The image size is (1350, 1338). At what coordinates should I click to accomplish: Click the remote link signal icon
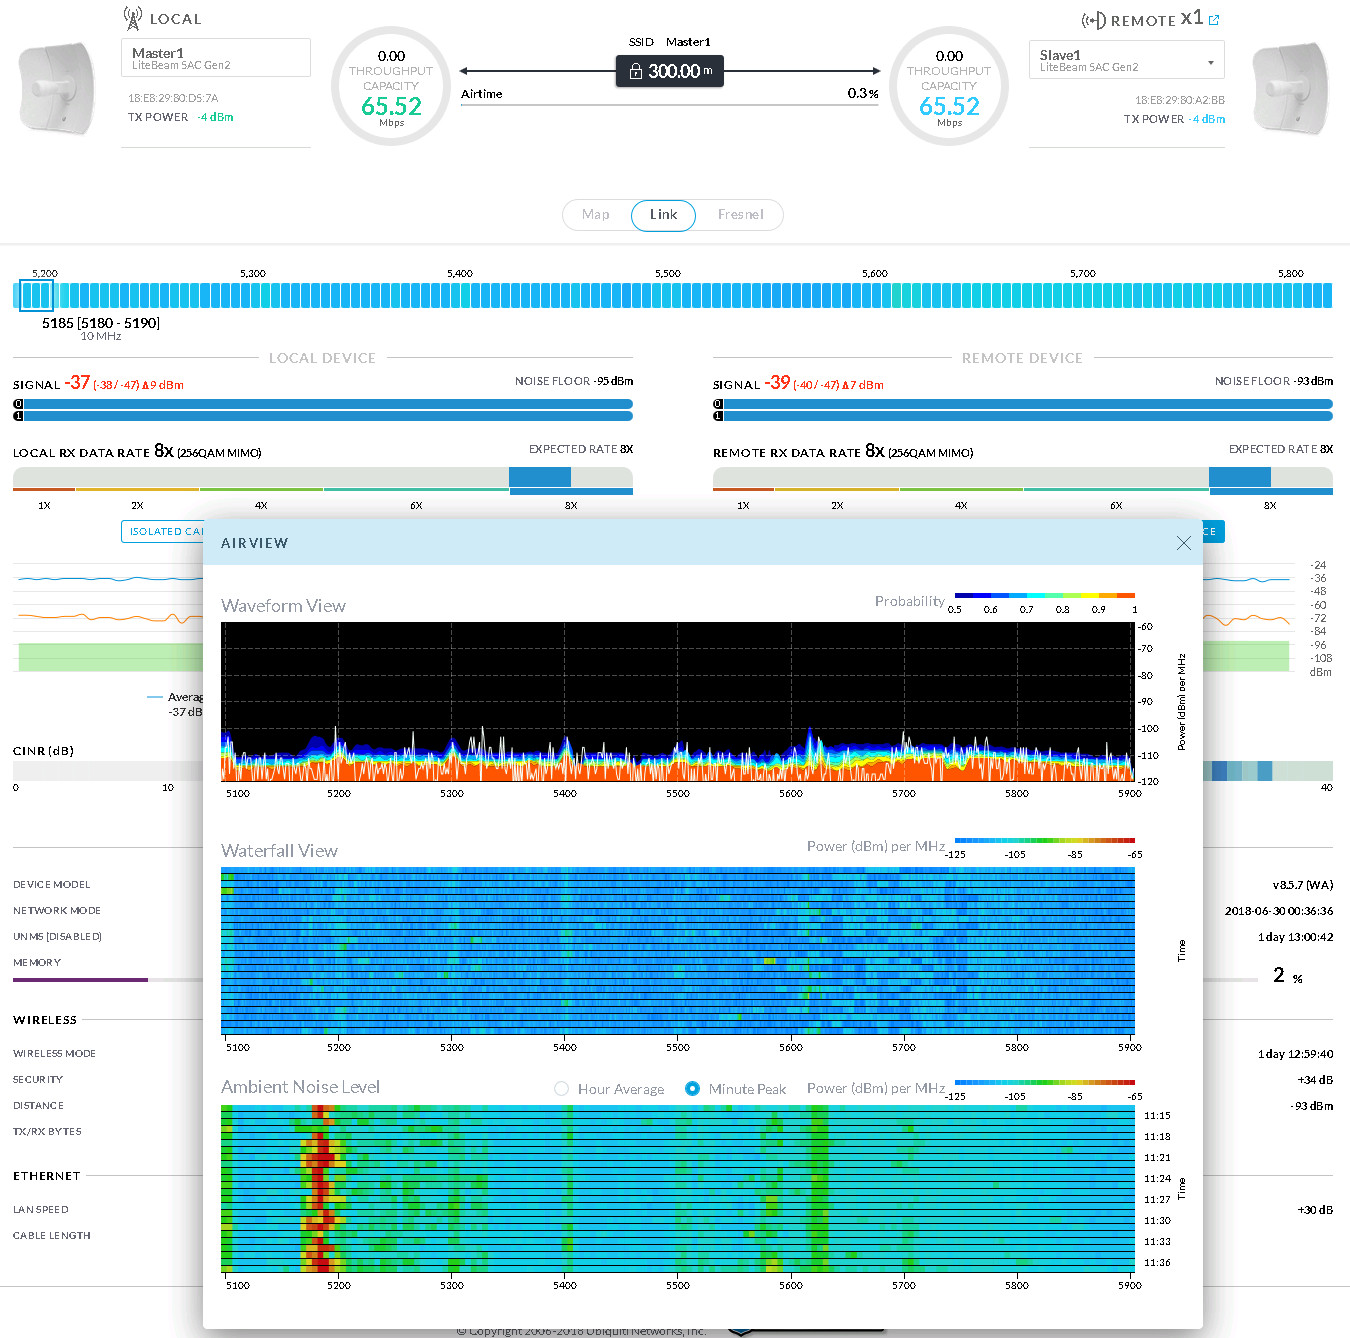click(x=1093, y=21)
